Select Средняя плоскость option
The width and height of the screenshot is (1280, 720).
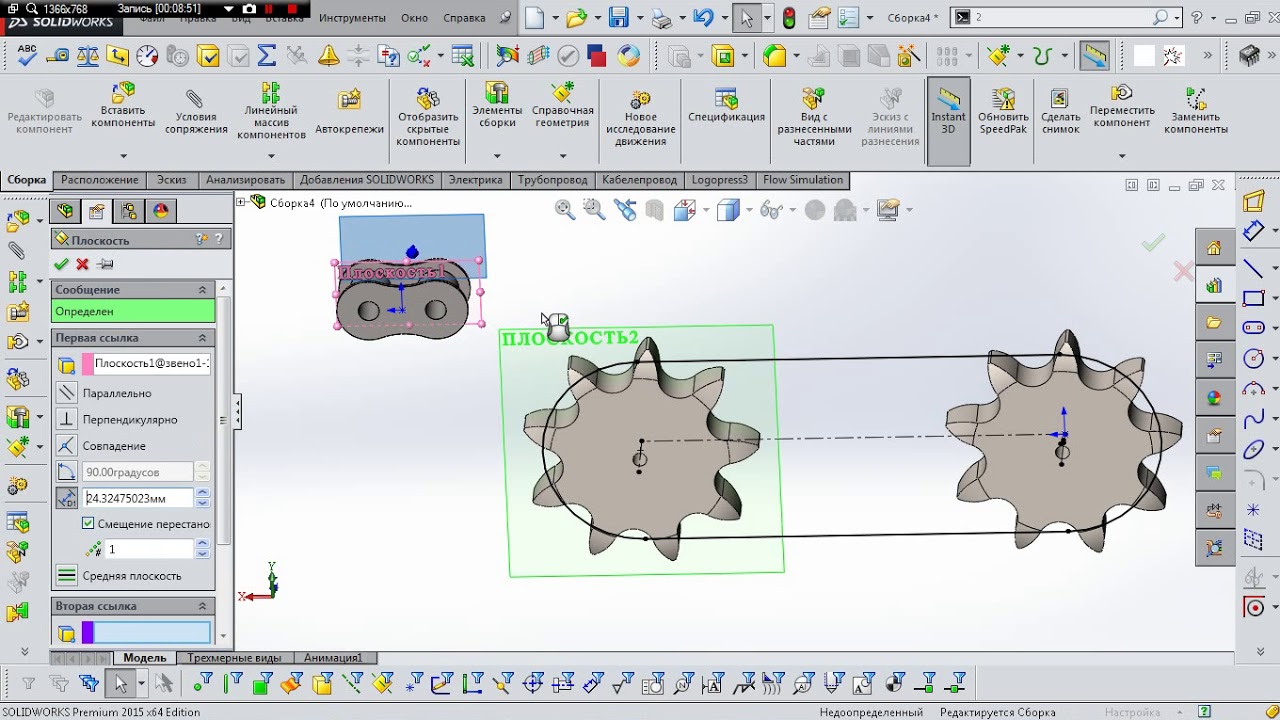point(67,575)
